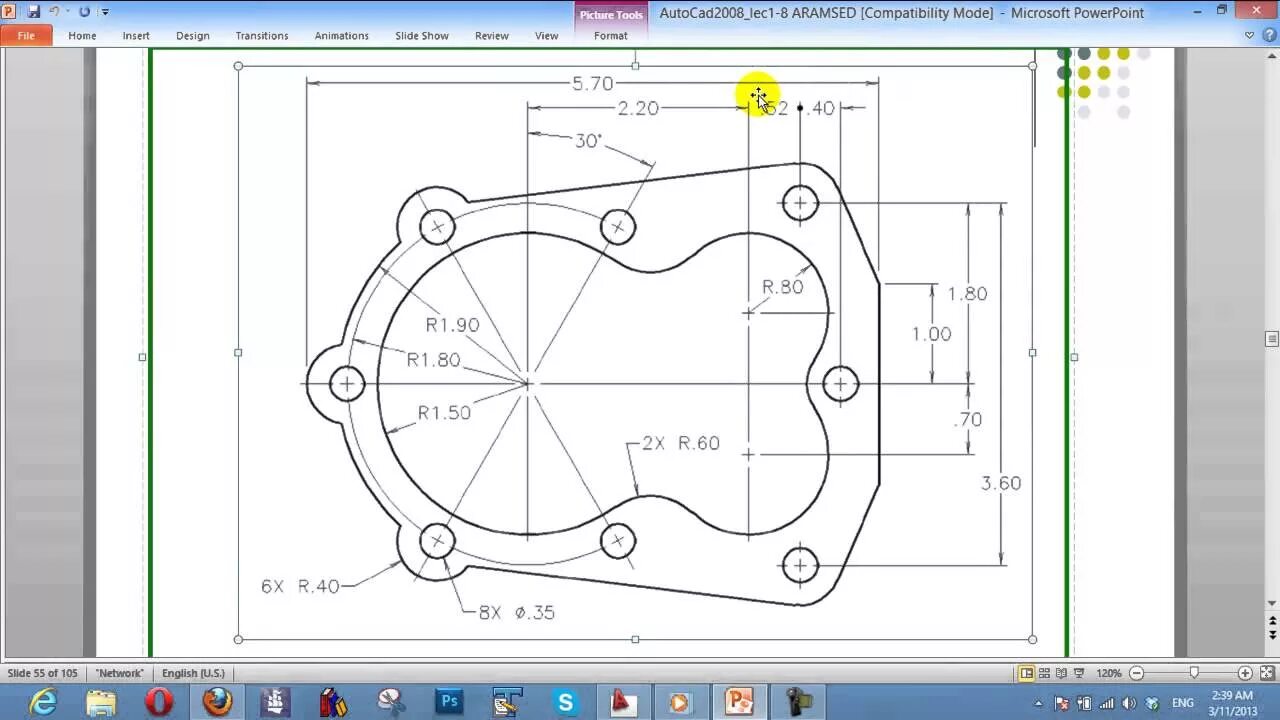This screenshot has height=720, width=1280.
Task: Click the picture's top-left resize handle
Action: click(238, 66)
